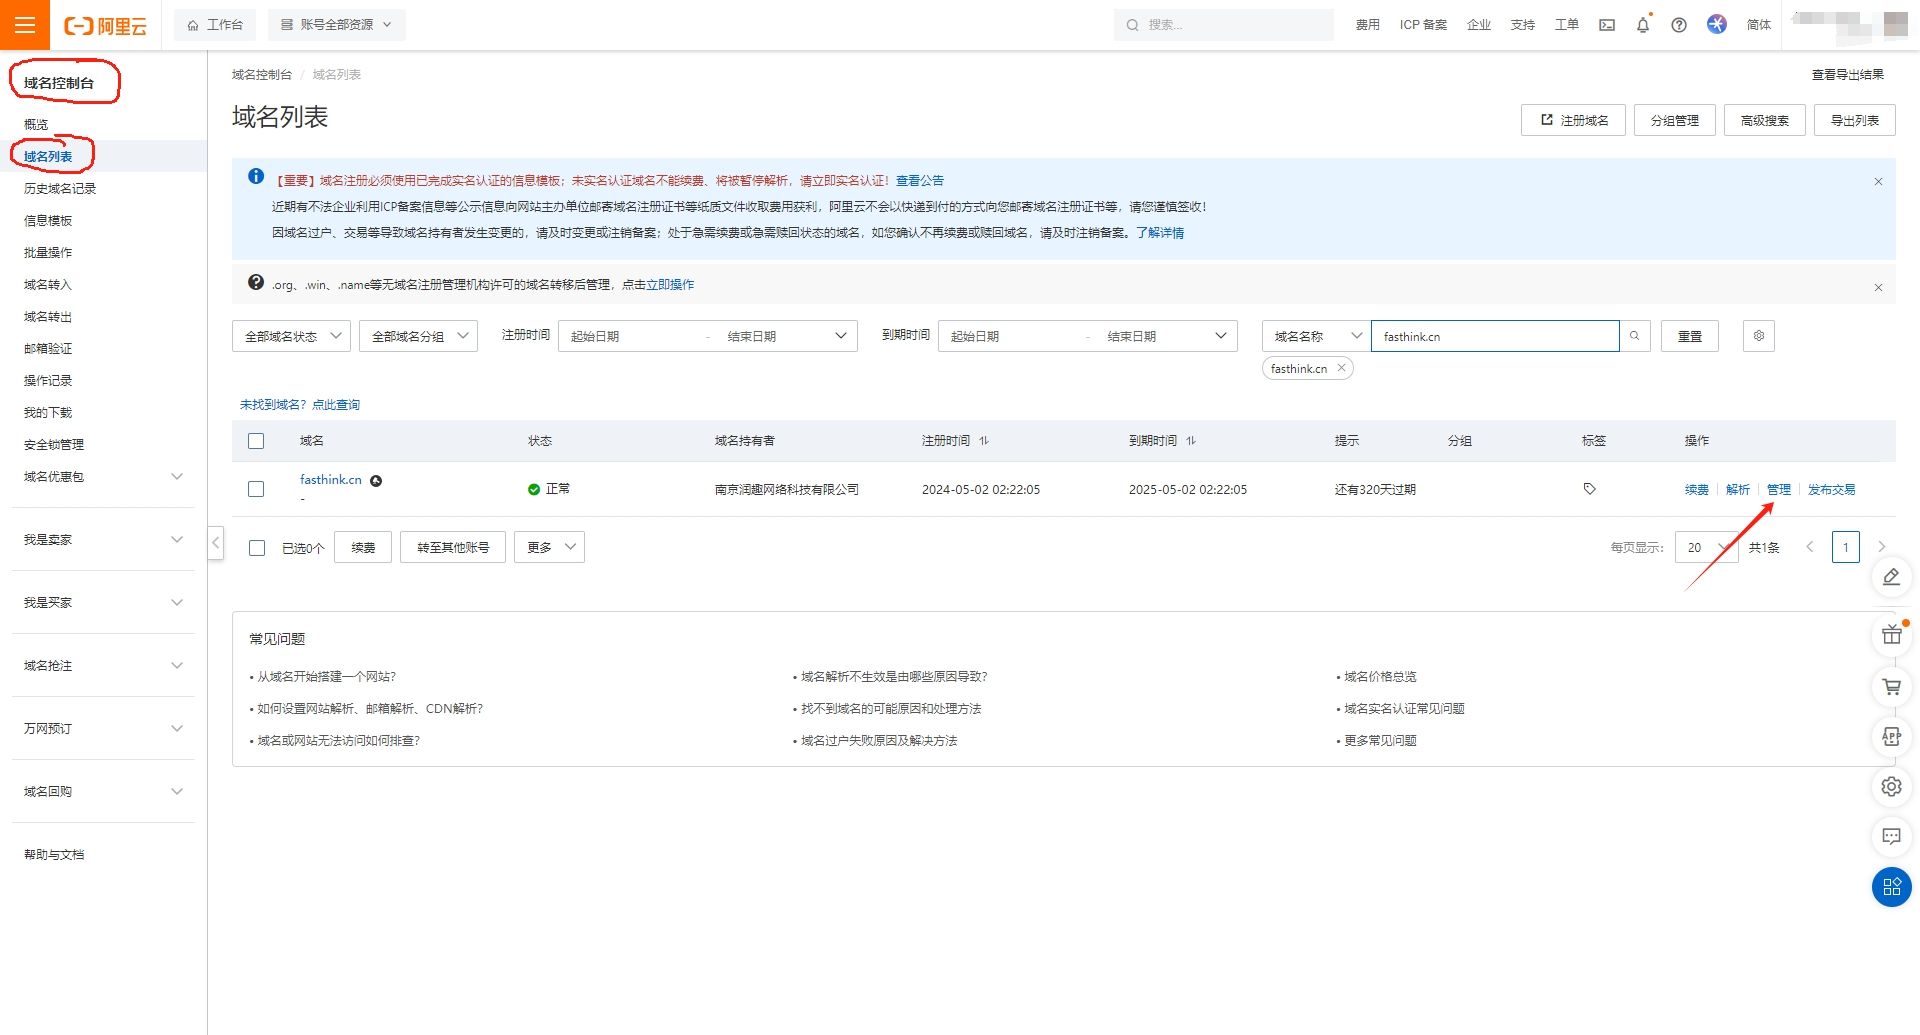Open the per-page count dropdown
Viewport: 1920px width, 1035px height.
coord(1707,547)
